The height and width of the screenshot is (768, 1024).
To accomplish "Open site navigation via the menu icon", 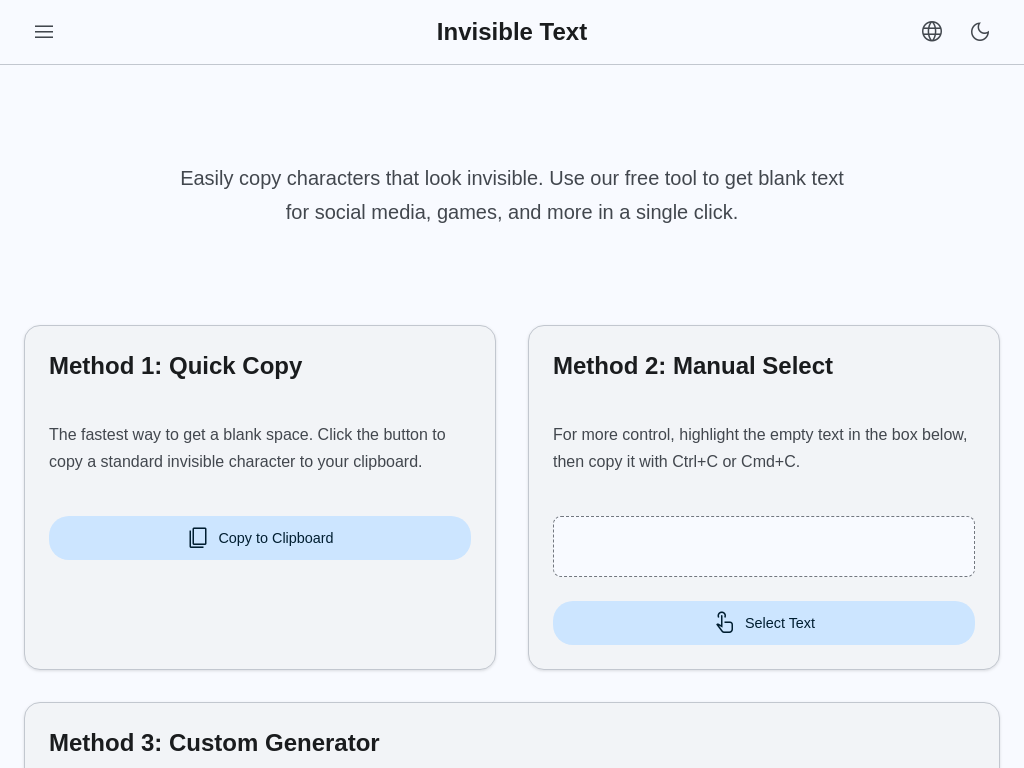I will (44, 31).
